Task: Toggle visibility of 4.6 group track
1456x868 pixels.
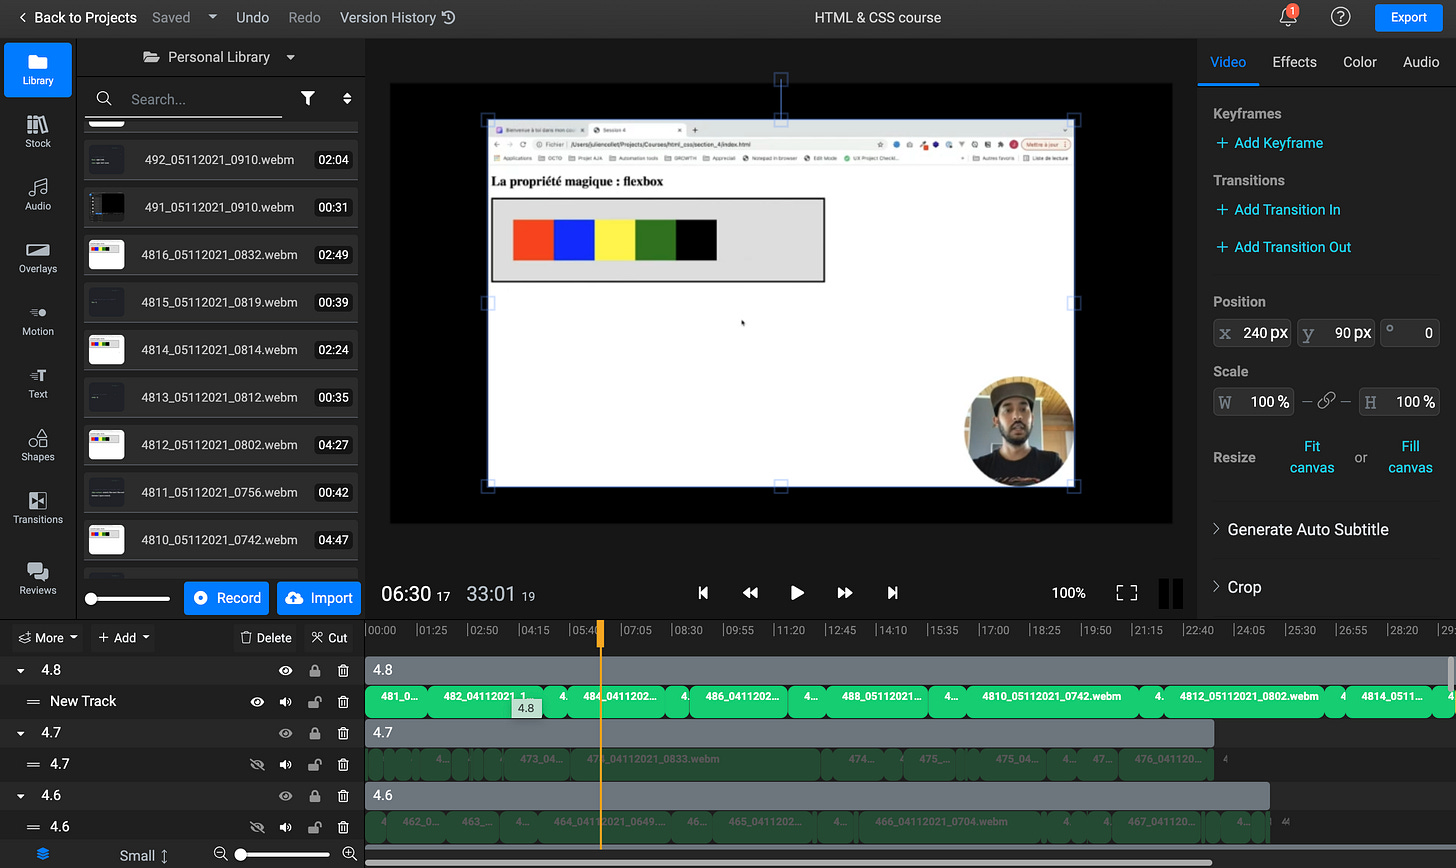Action: (x=286, y=796)
